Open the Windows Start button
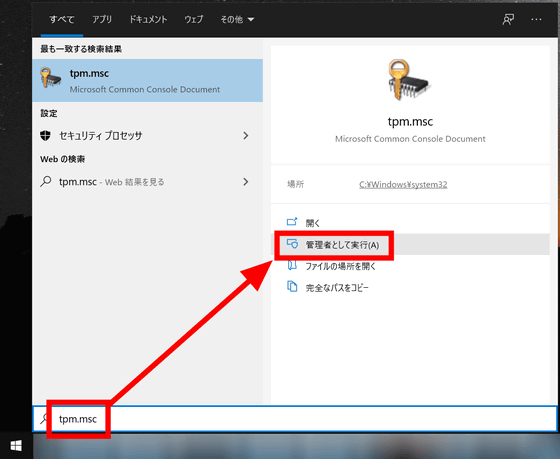The image size is (560, 459). pos(16,446)
